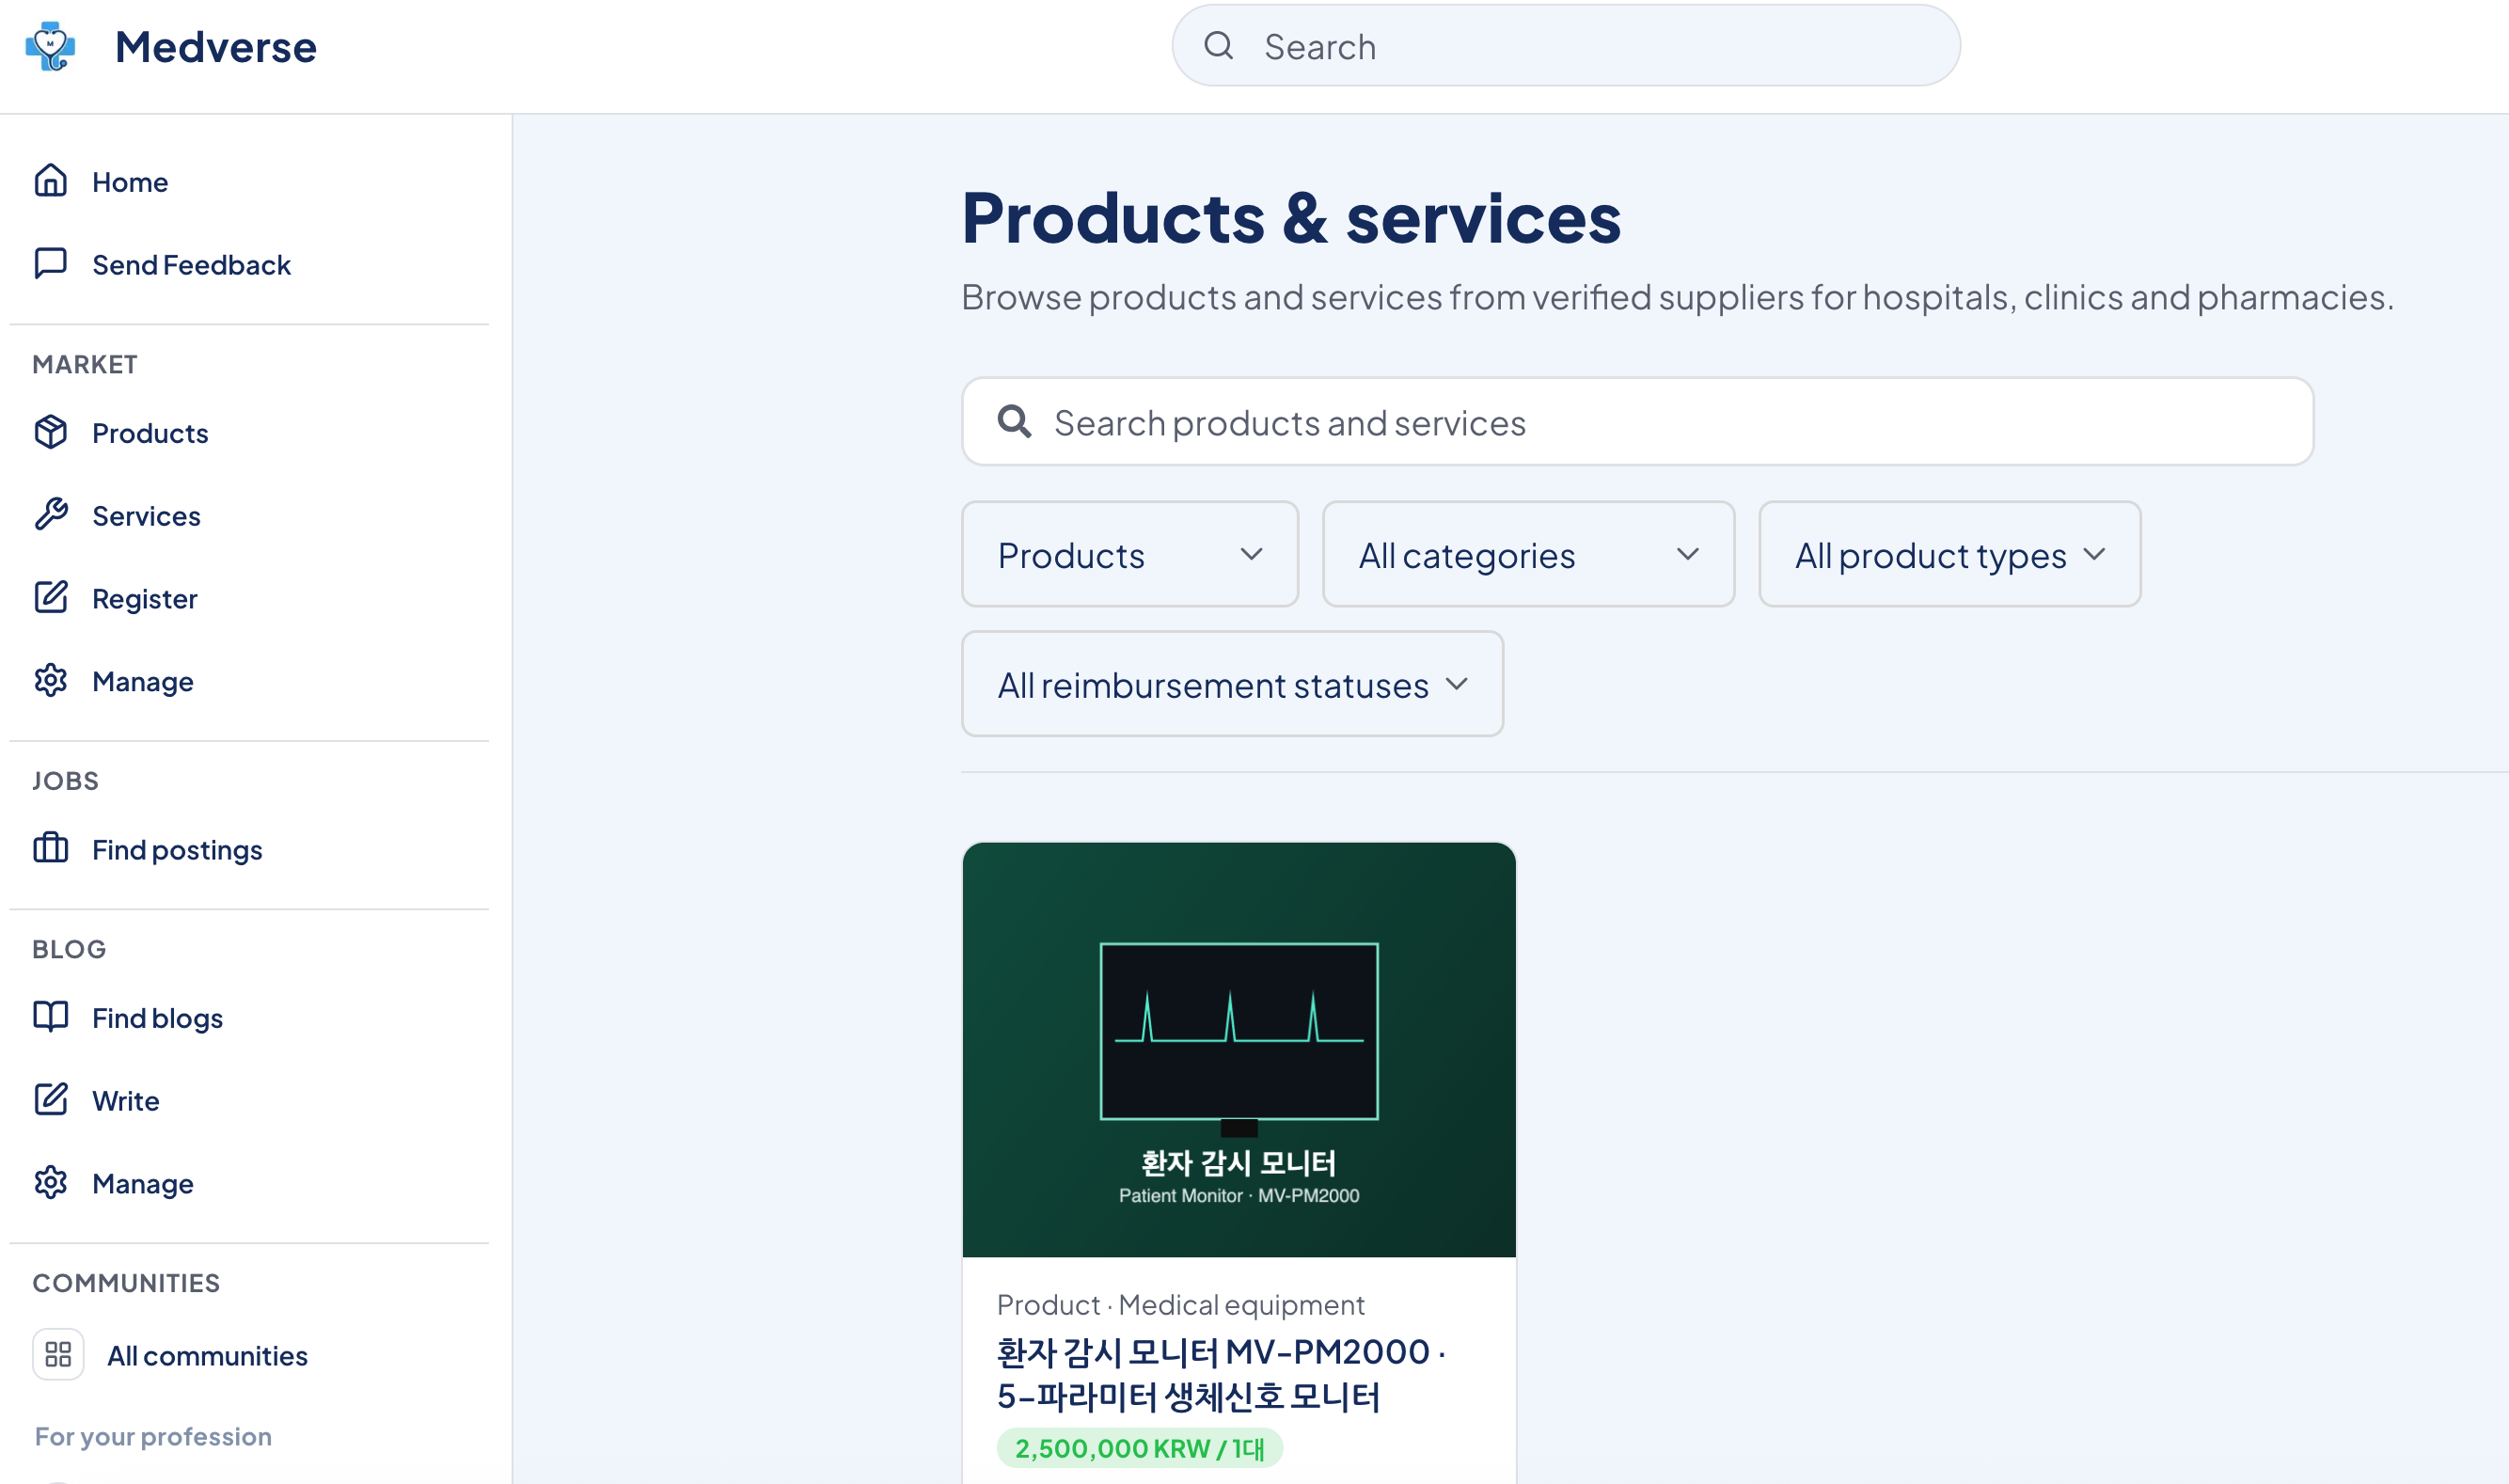Image resolution: width=2509 pixels, height=1484 pixels.
Task: Open the Products type dropdown
Action: click(1130, 555)
